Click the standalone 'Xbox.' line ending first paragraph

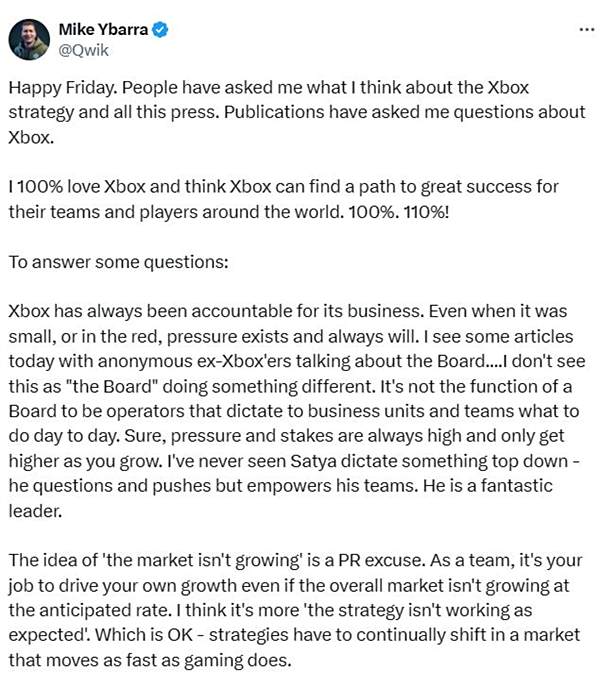tap(31, 138)
